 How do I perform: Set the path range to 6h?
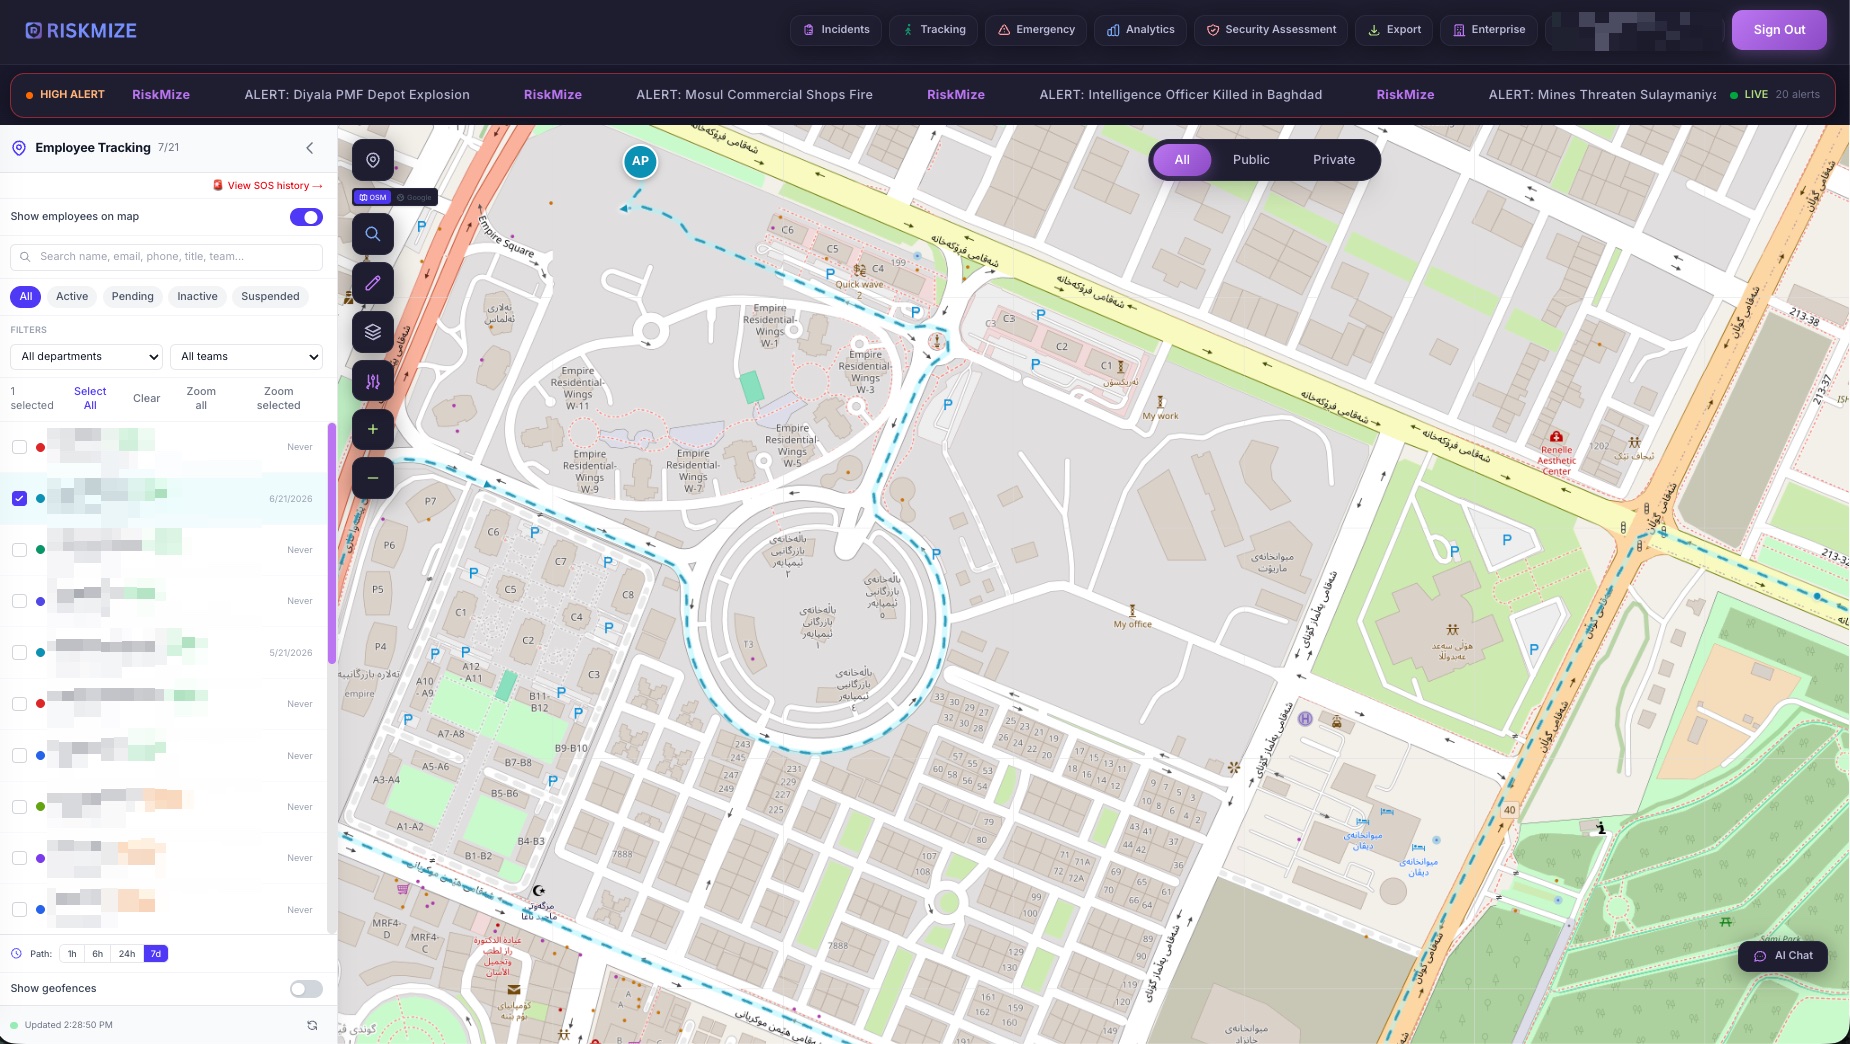point(97,954)
